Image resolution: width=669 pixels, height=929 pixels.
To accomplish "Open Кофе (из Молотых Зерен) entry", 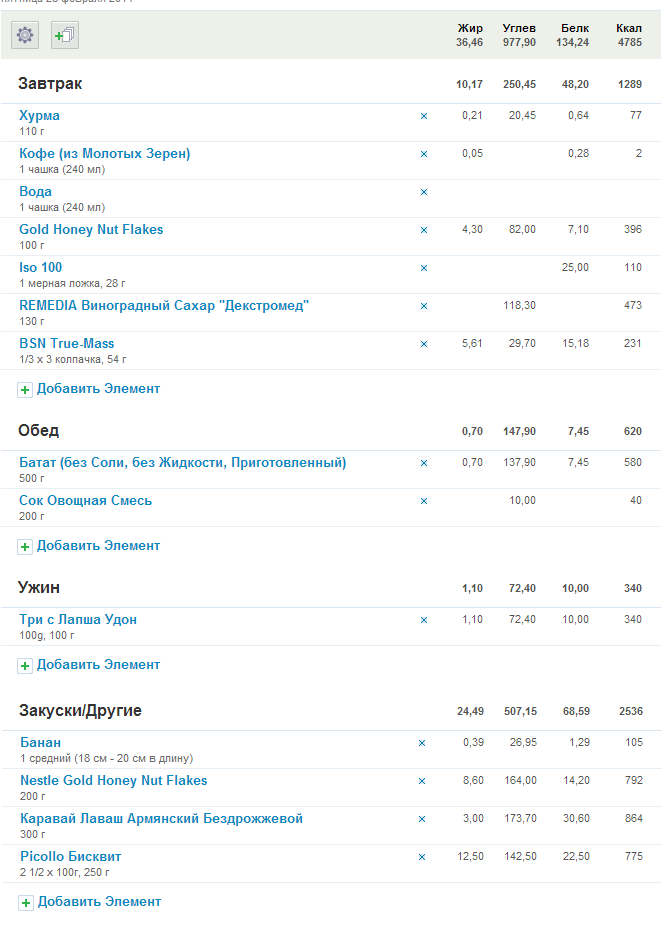I will (105, 154).
